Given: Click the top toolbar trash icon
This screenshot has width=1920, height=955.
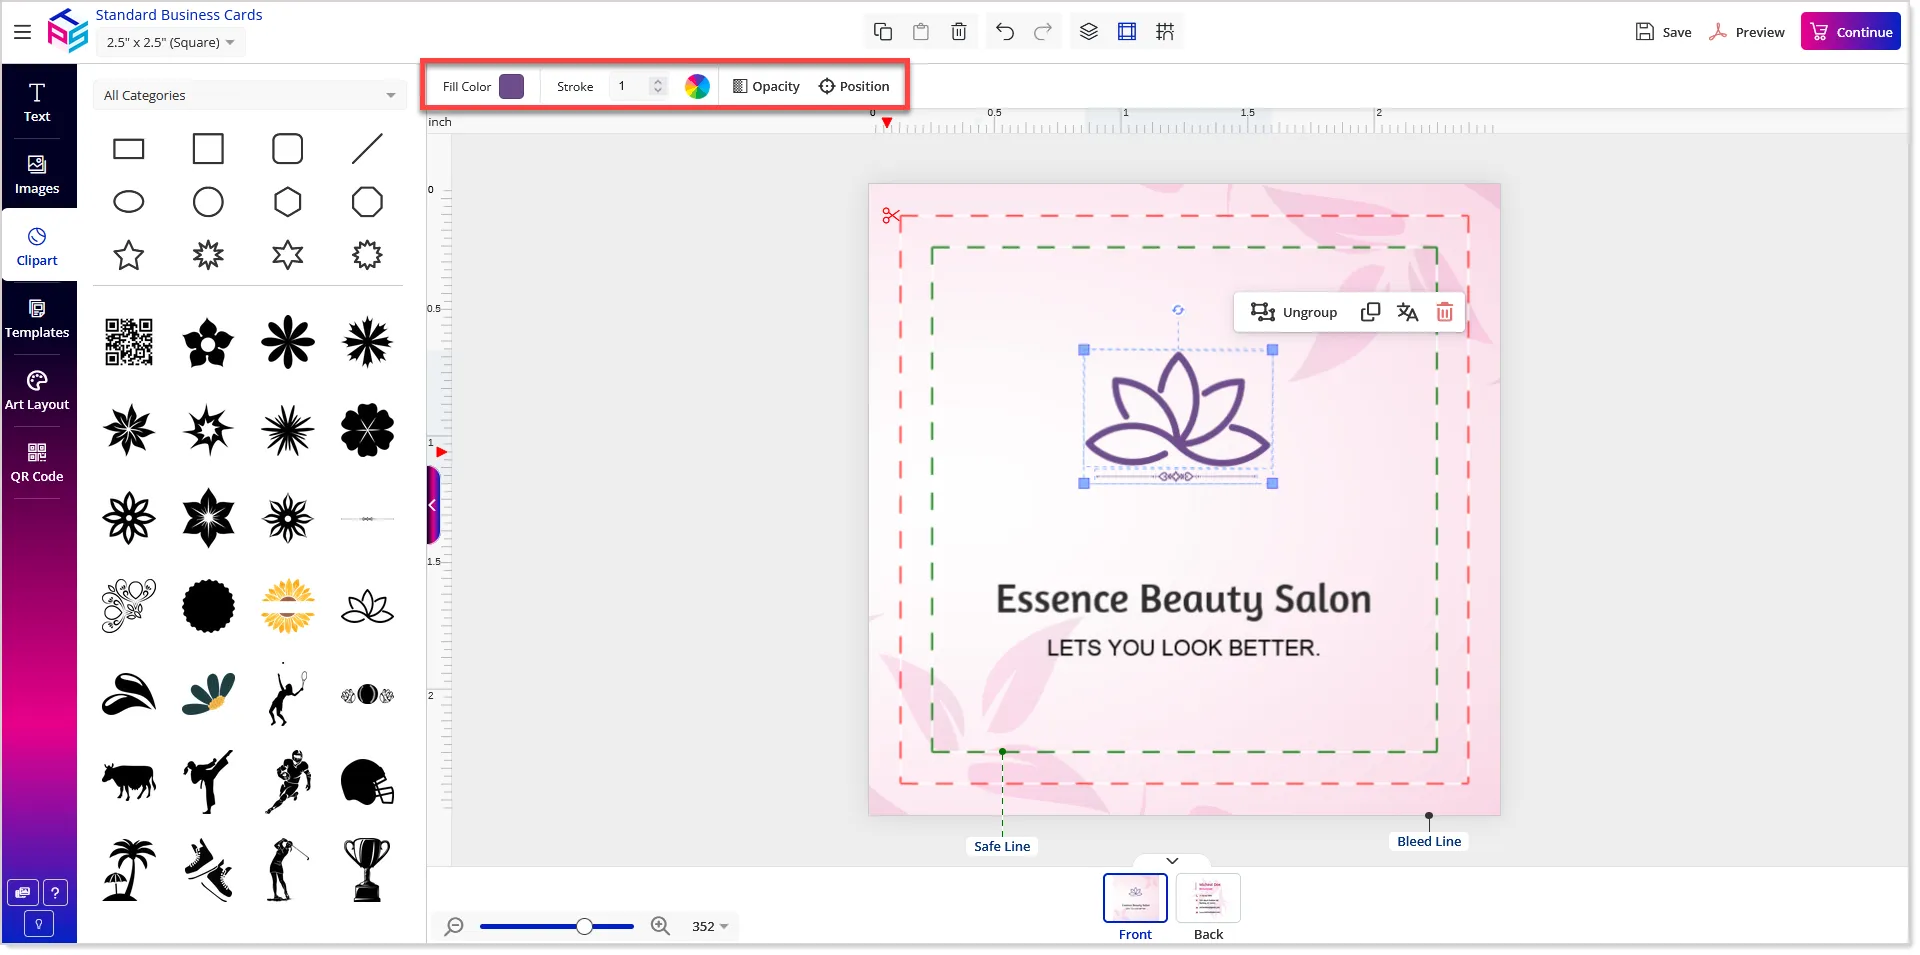Looking at the screenshot, I should [959, 32].
